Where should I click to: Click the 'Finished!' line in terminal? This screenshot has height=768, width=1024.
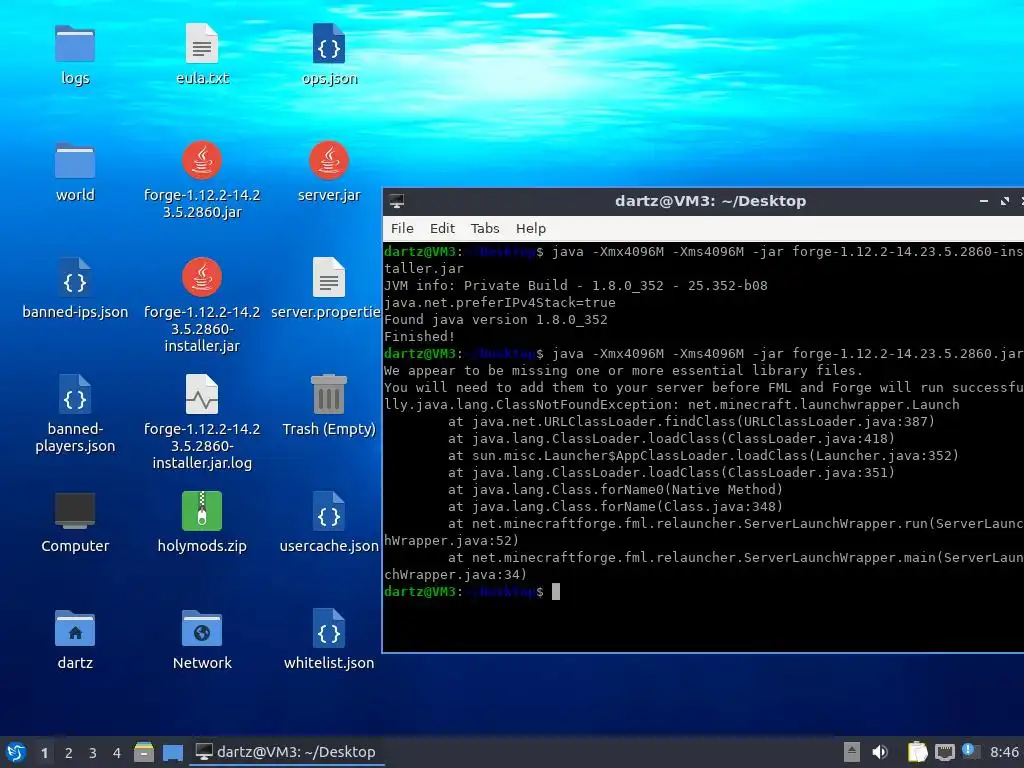click(419, 337)
